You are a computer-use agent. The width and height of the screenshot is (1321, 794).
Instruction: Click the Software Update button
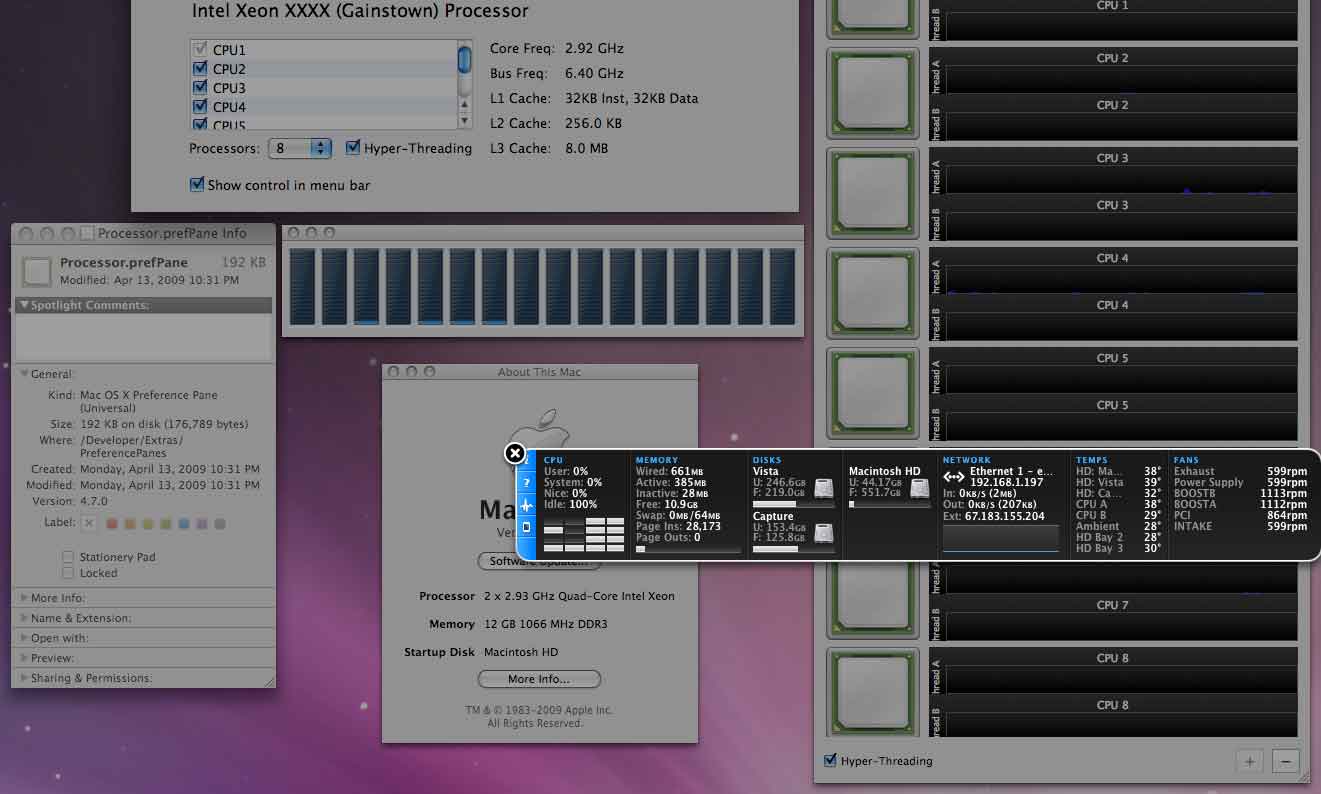coord(539,562)
